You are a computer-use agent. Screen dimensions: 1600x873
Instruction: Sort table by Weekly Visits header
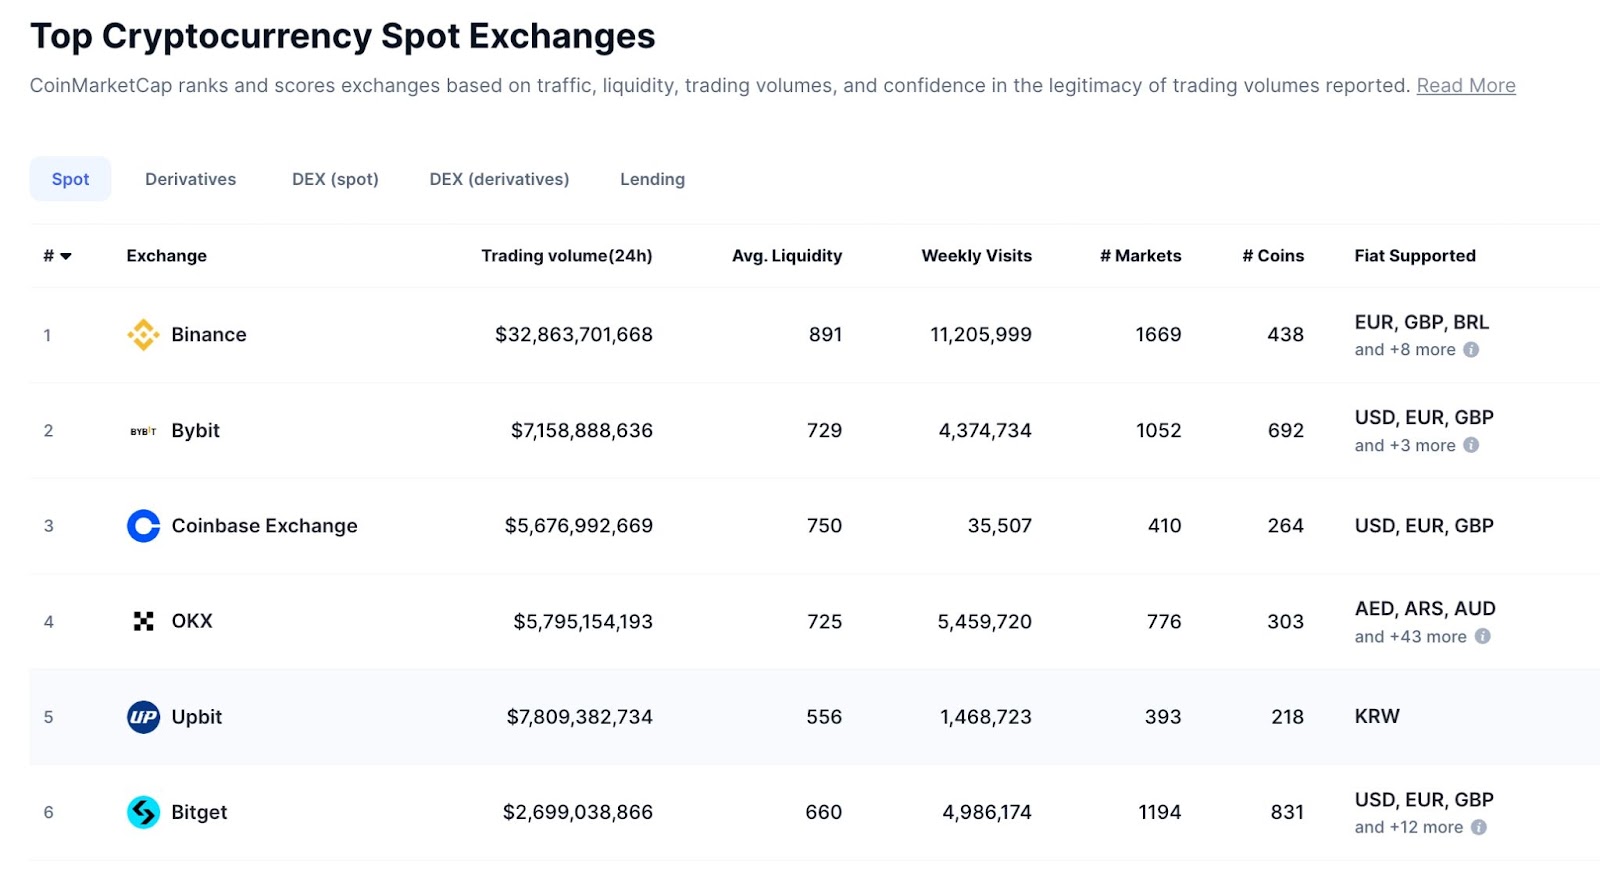[x=976, y=256]
